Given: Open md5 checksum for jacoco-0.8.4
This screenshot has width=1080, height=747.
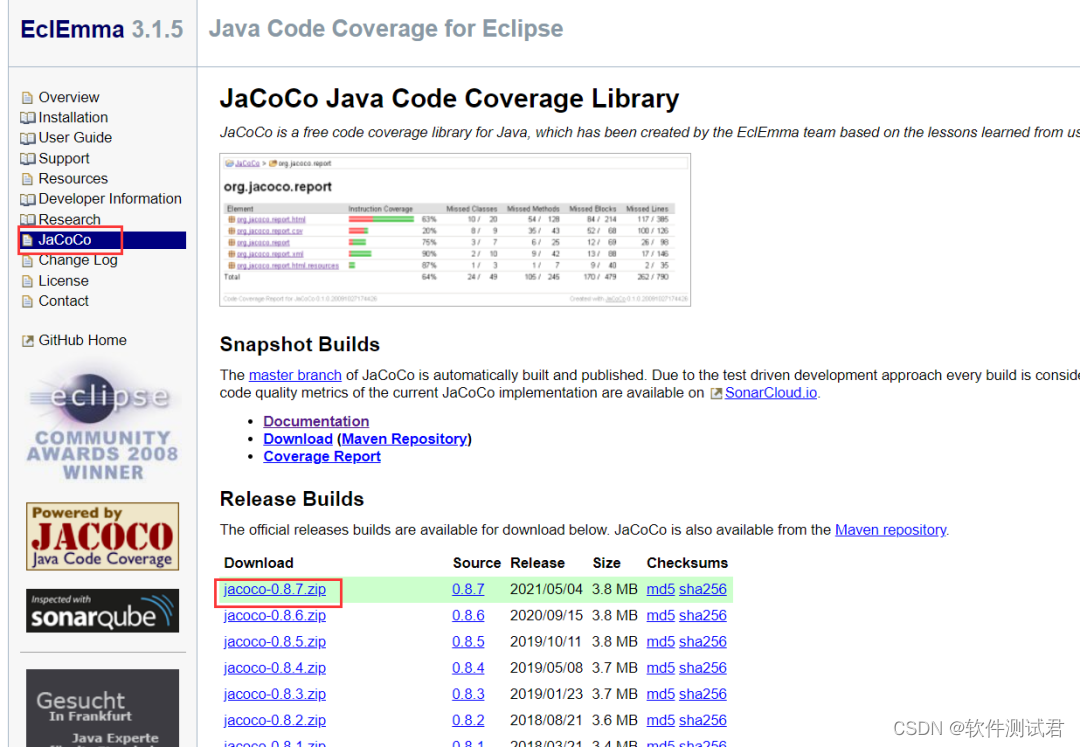Looking at the screenshot, I should tap(661, 668).
